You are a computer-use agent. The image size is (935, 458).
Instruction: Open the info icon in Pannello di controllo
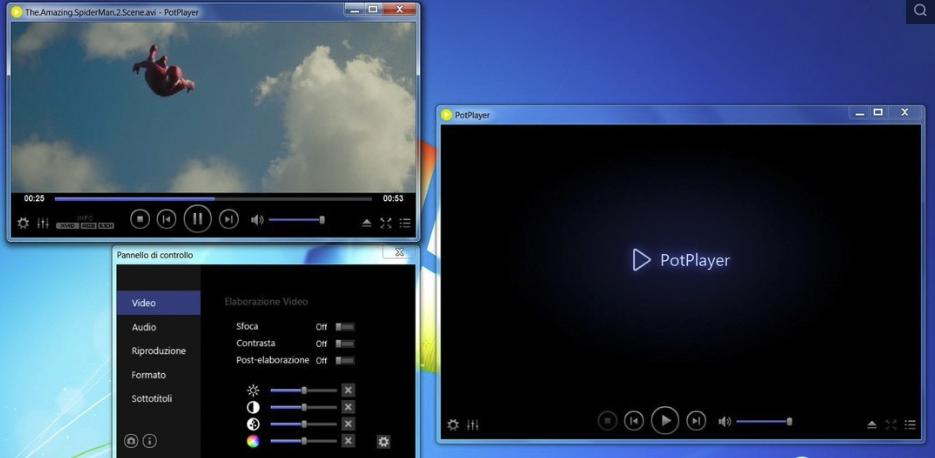[149, 441]
